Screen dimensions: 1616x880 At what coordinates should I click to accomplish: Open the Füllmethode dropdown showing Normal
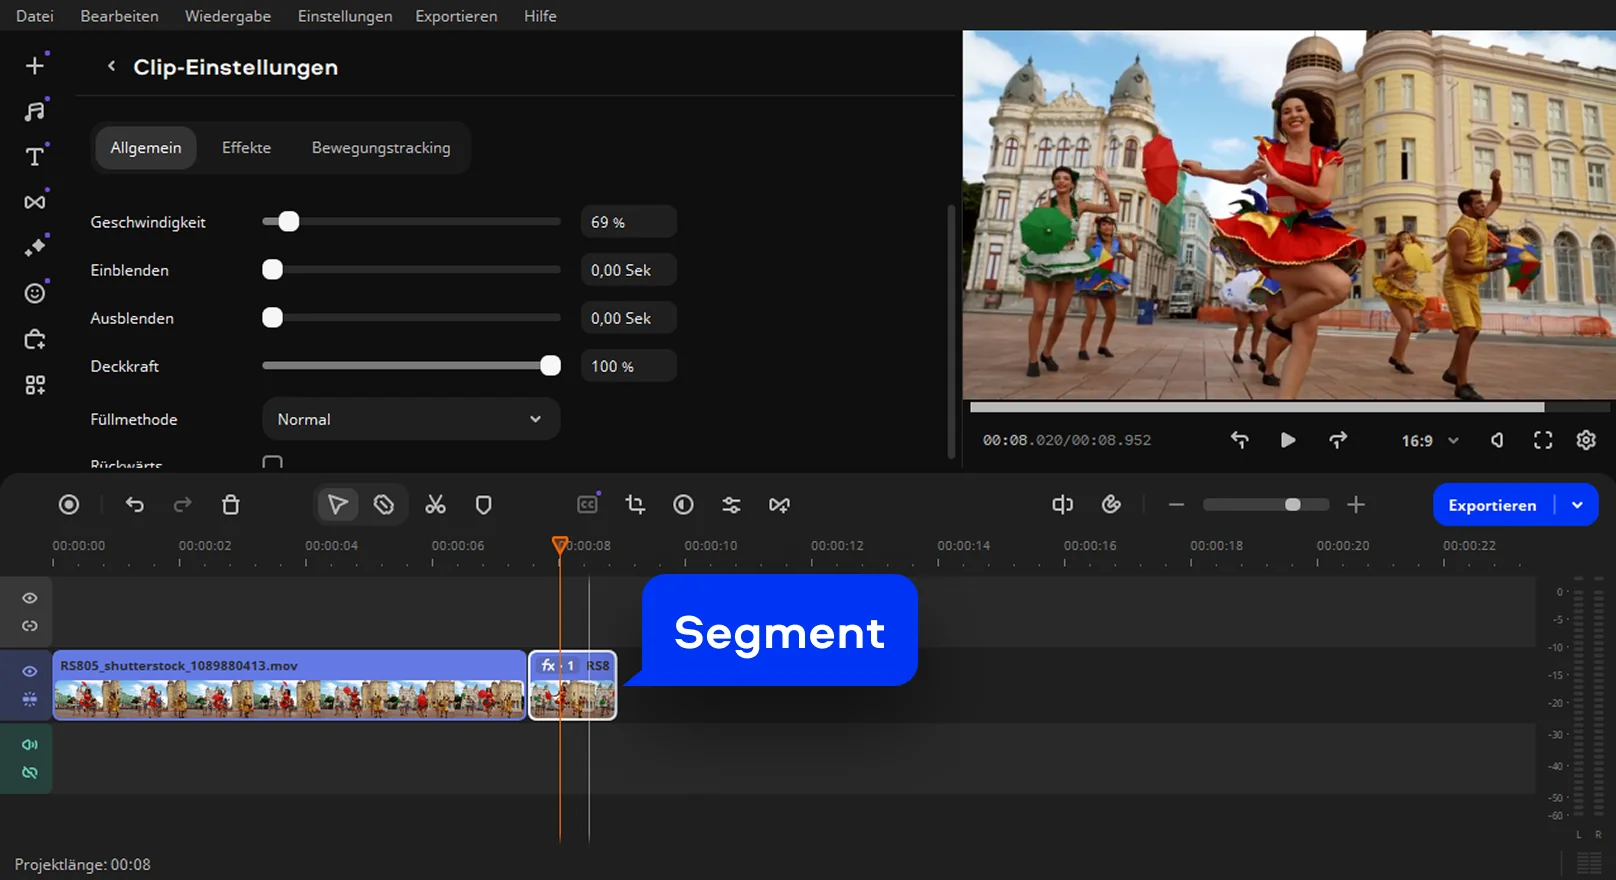point(410,419)
